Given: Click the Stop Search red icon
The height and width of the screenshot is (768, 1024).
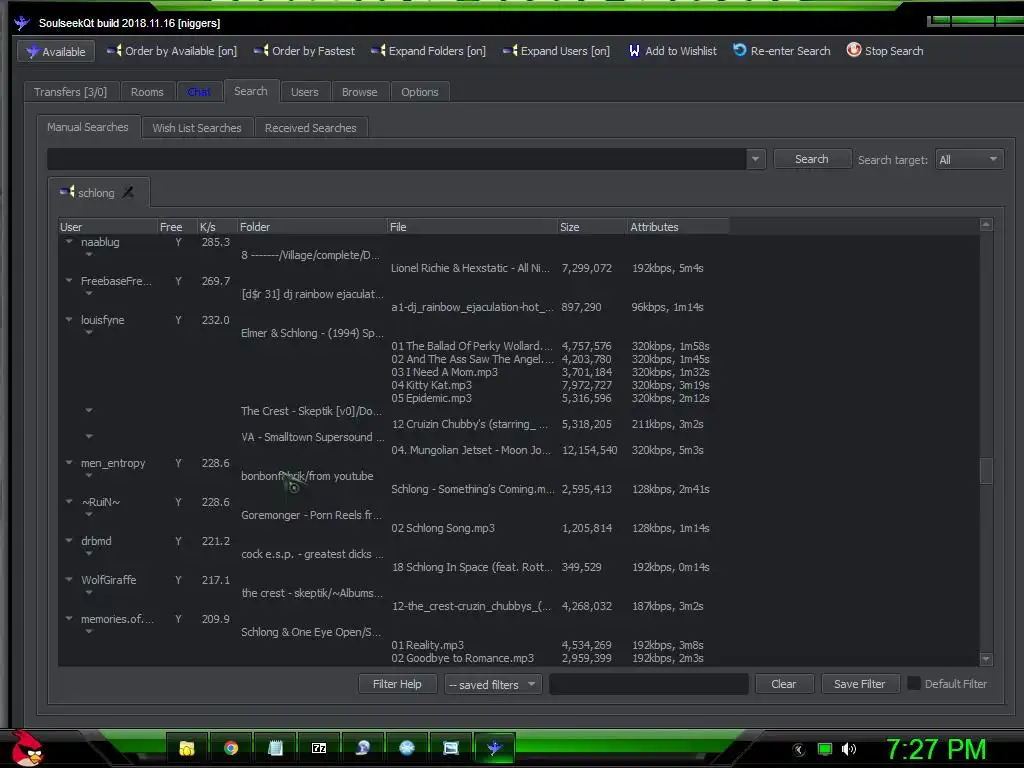Looking at the screenshot, I should 854,50.
